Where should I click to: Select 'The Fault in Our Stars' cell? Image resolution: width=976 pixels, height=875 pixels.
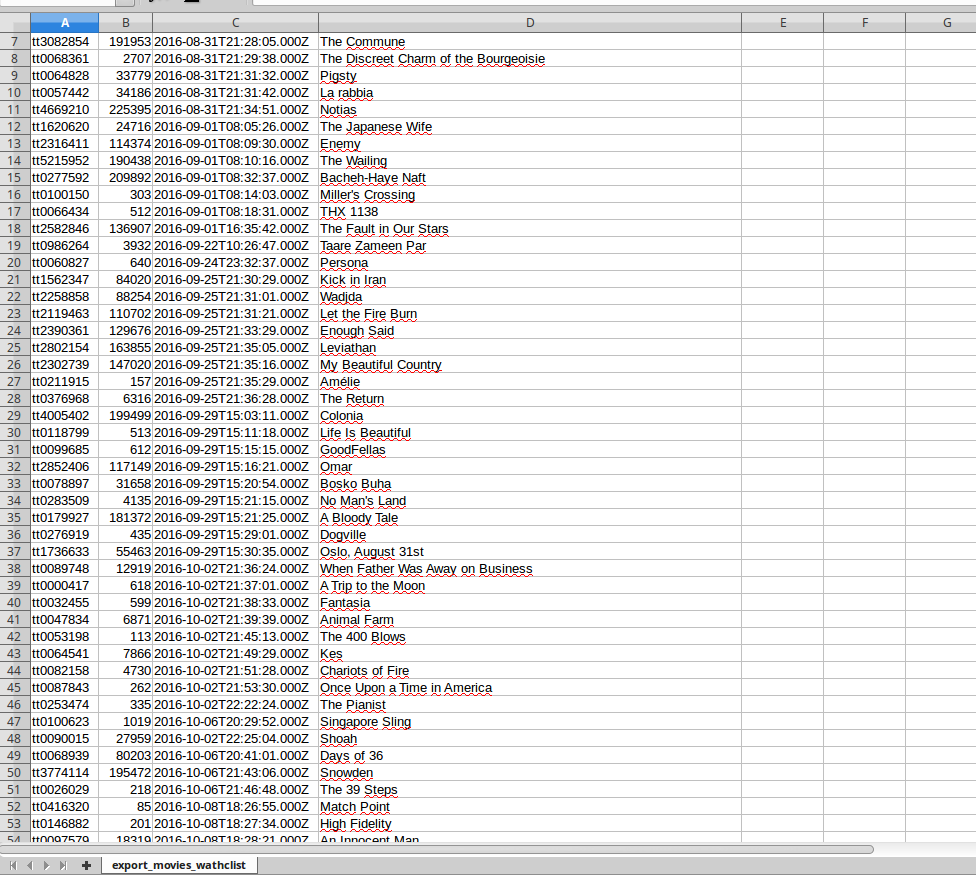click(x=530, y=228)
